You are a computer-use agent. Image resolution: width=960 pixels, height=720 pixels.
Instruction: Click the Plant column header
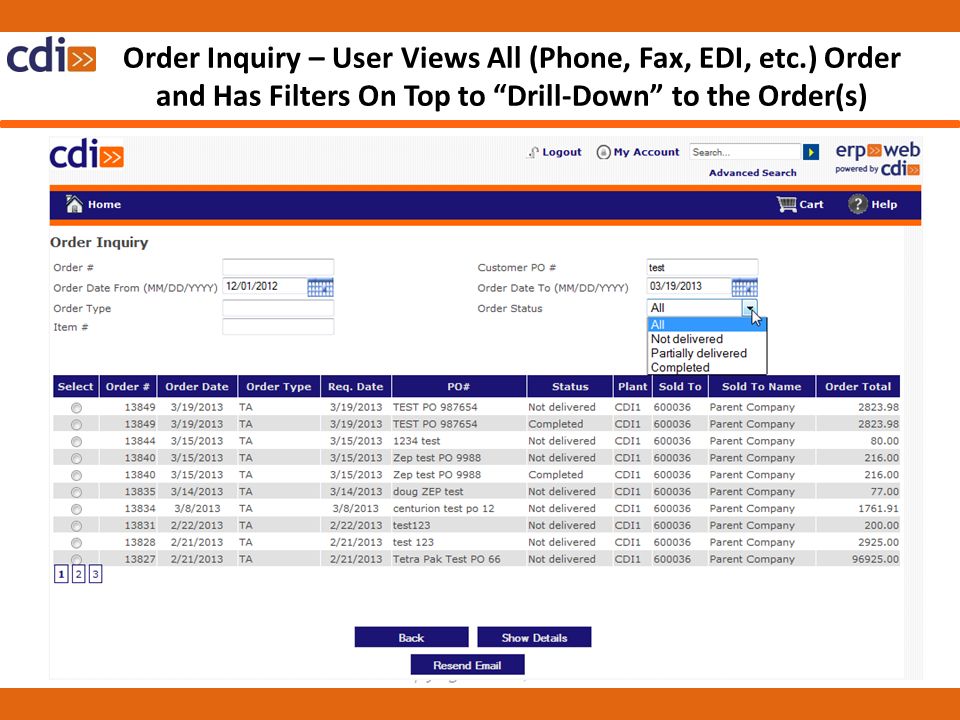(x=632, y=386)
